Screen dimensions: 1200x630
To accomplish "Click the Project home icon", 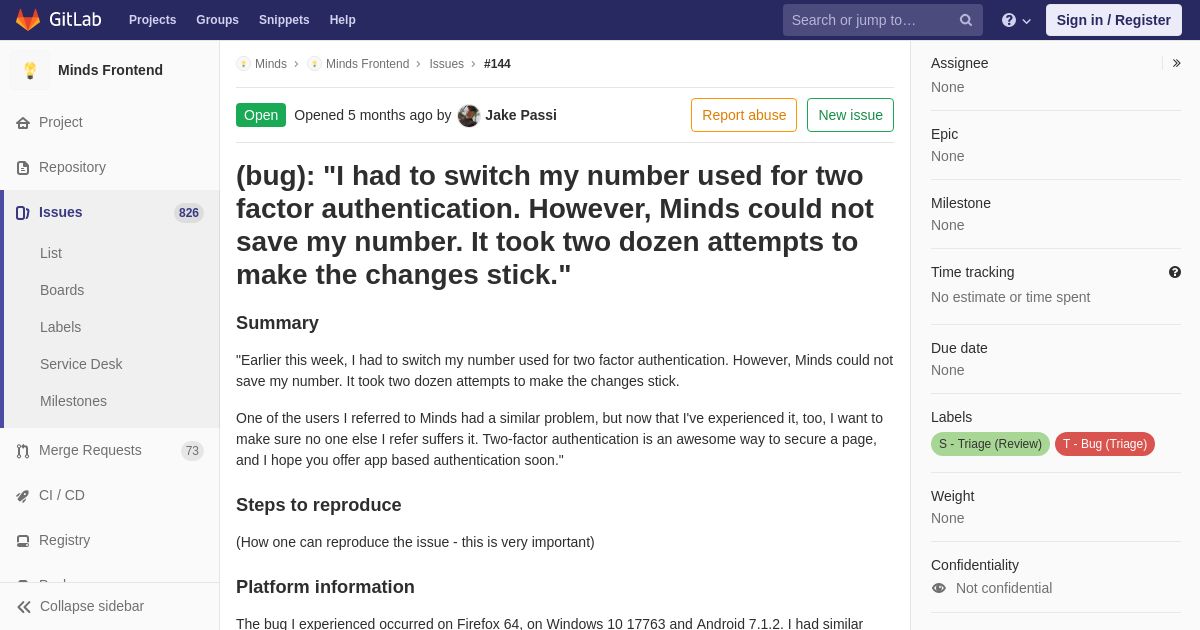I will tap(23, 123).
